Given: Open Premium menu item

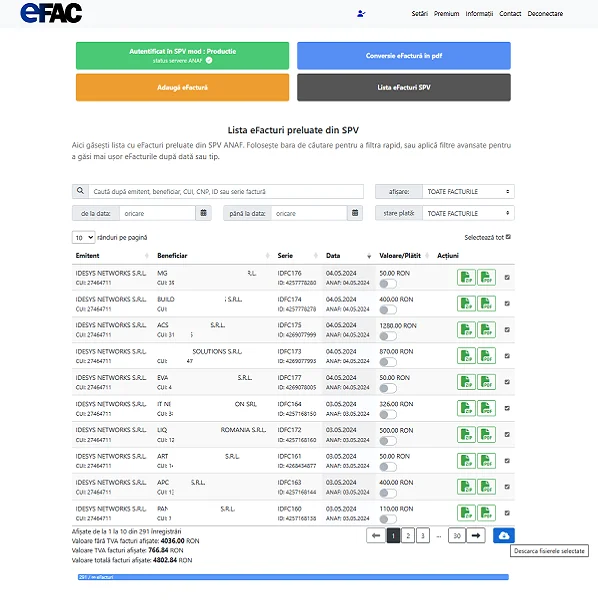Looking at the screenshot, I should coord(447,14).
